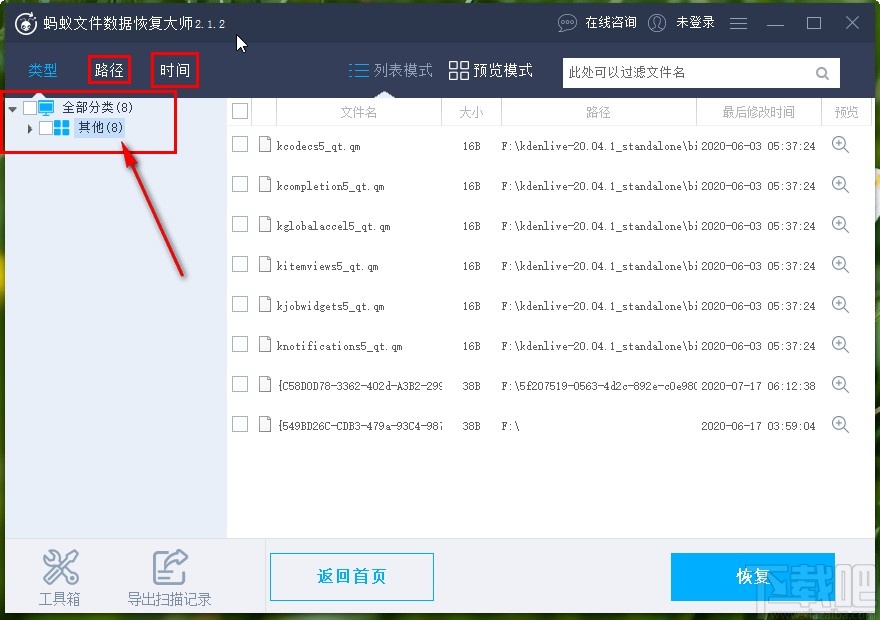Screen dimensions: 880x620
Task: Open the toolbox wrench icon
Action: (x=60, y=567)
